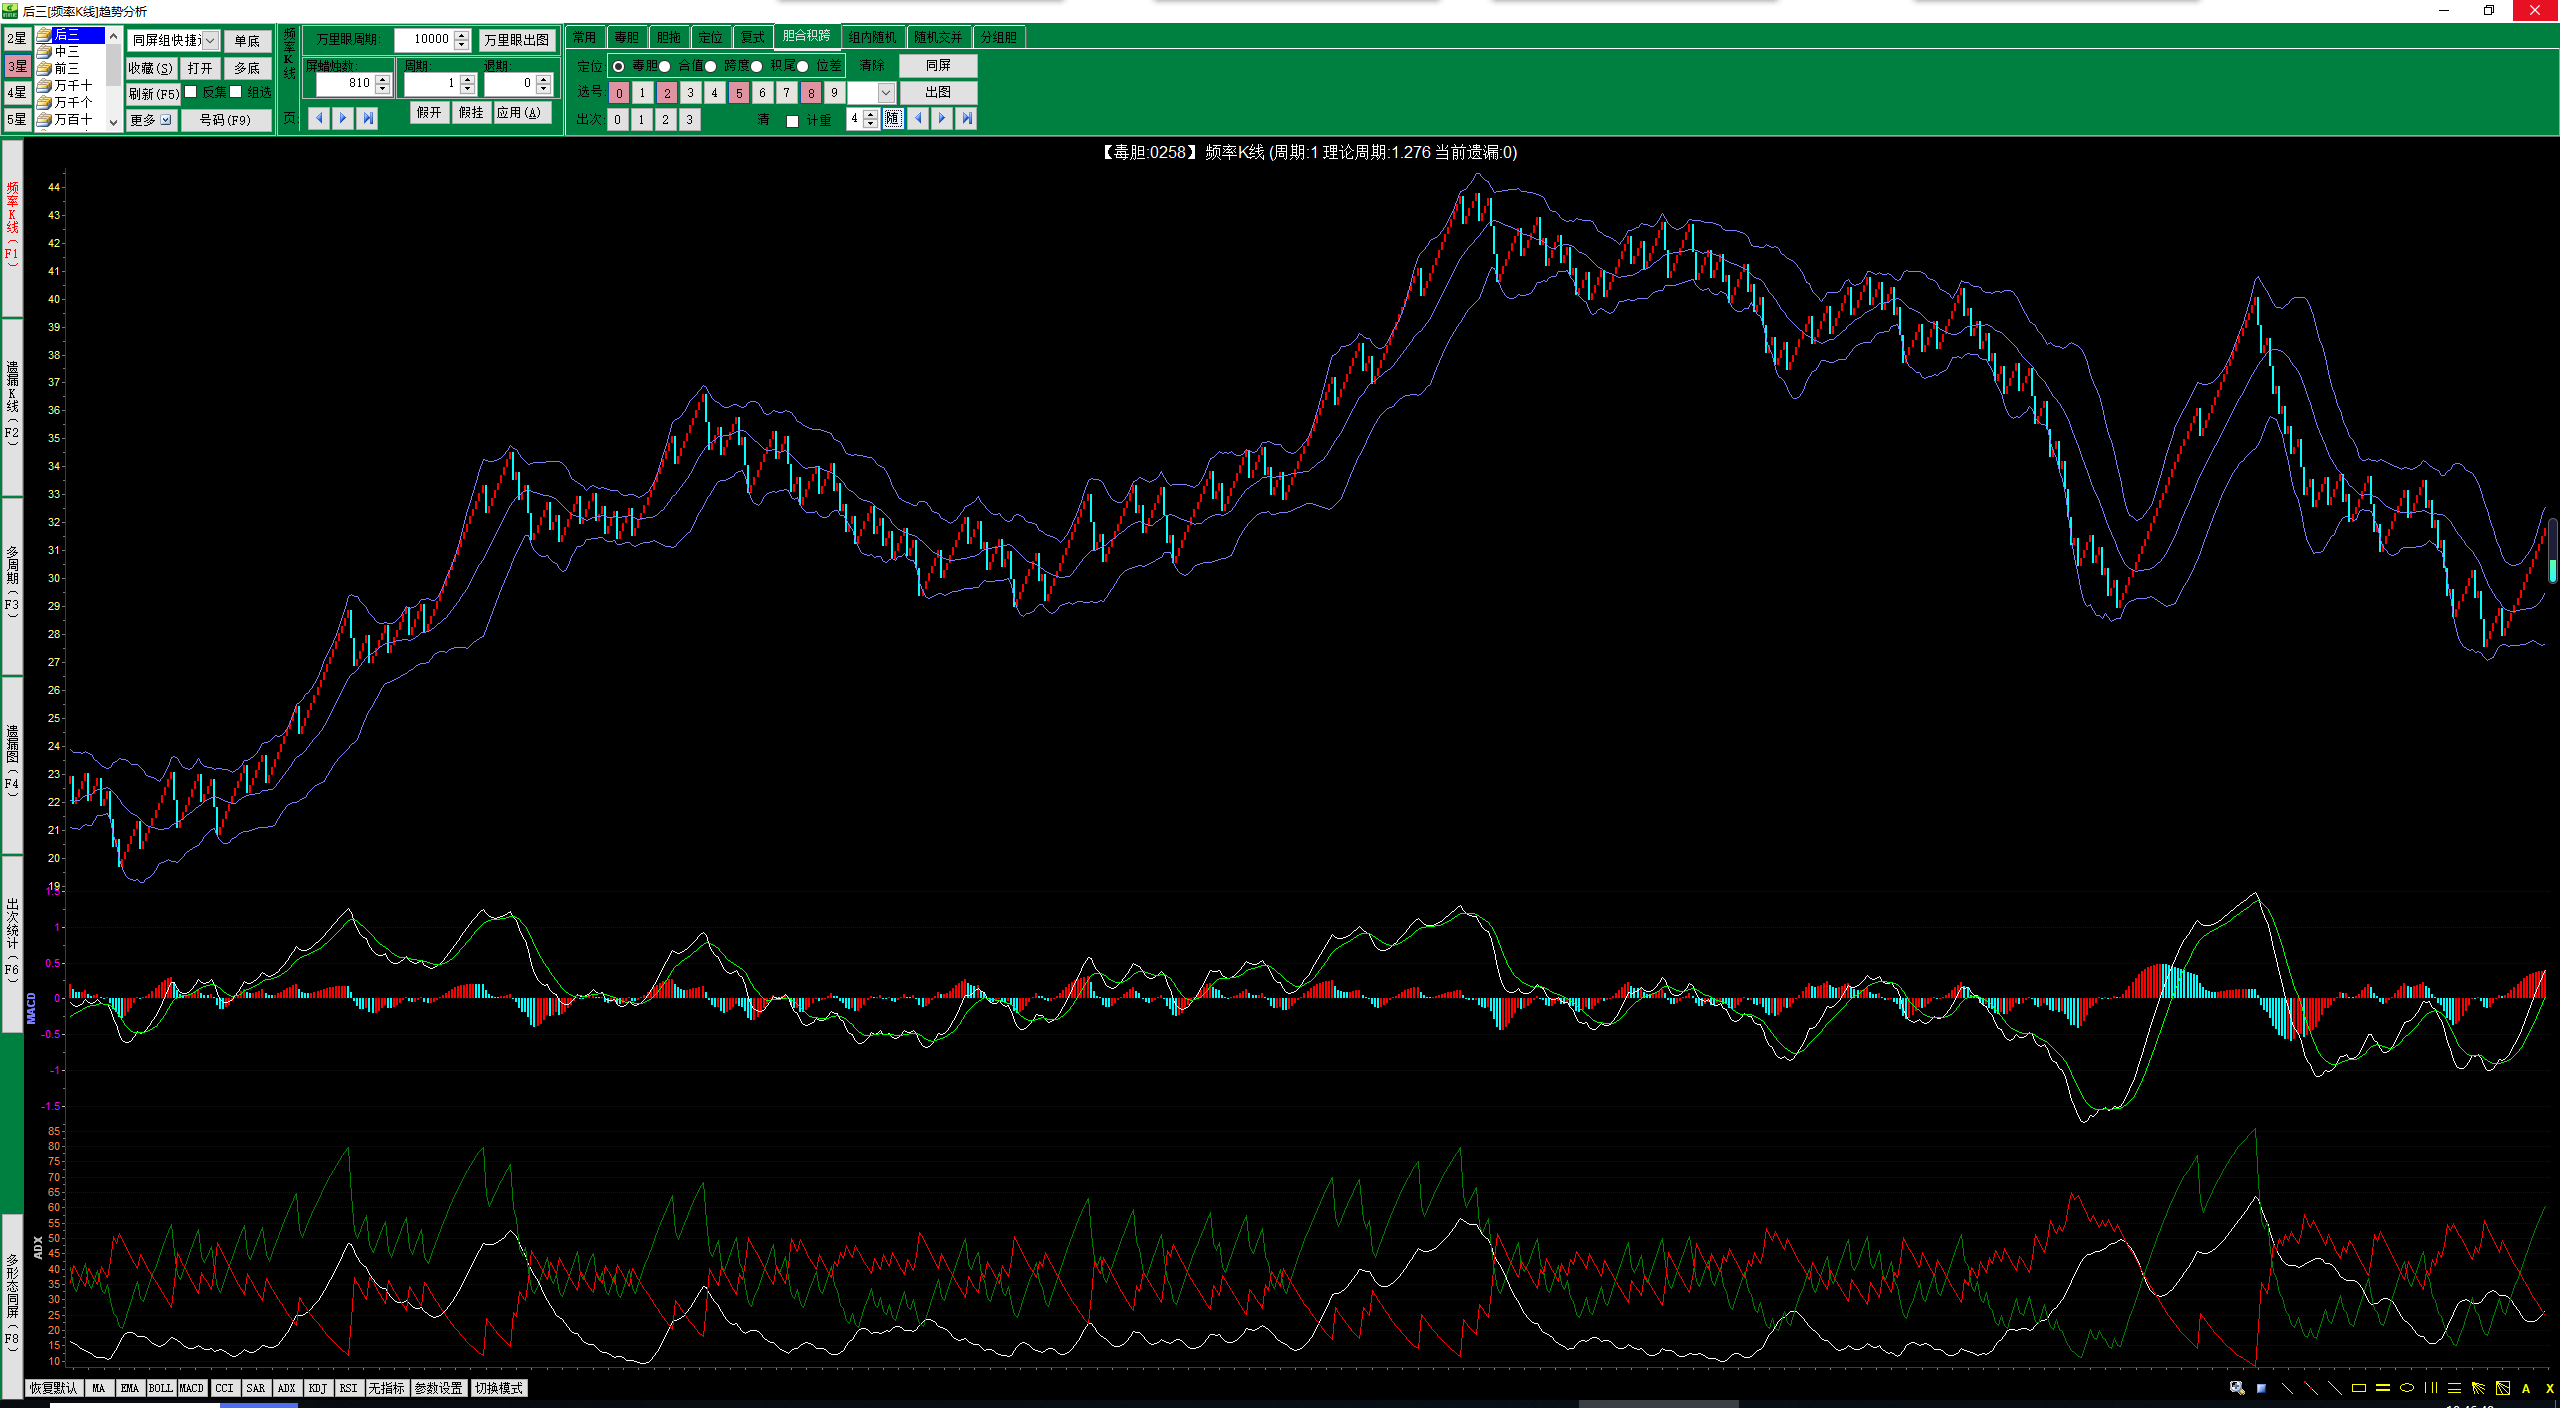
Task: Select the rectangle drawing tool
Action: (x=2359, y=1388)
